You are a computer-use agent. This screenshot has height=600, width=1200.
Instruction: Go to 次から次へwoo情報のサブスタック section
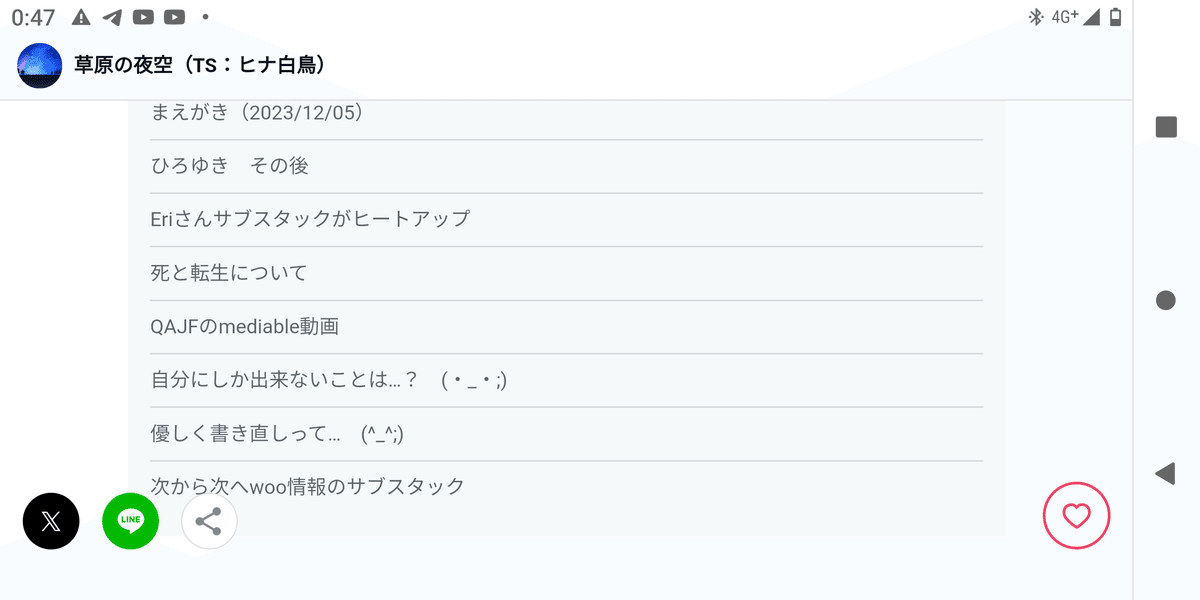click(x=307, y=486)
